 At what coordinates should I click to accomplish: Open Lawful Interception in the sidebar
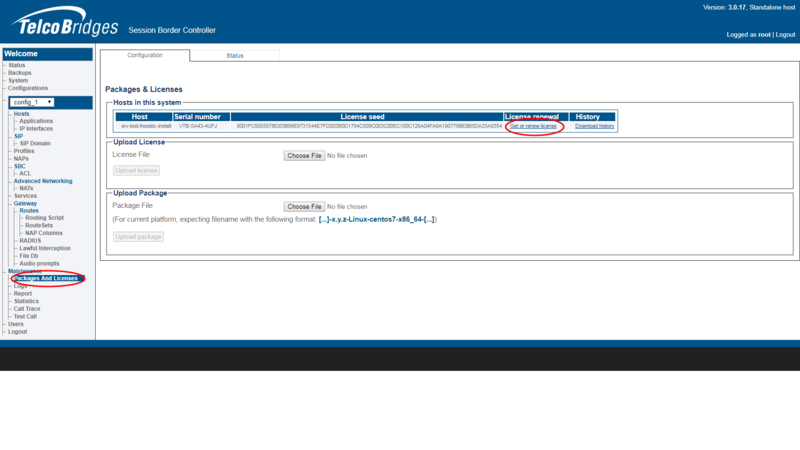(45, 248)
